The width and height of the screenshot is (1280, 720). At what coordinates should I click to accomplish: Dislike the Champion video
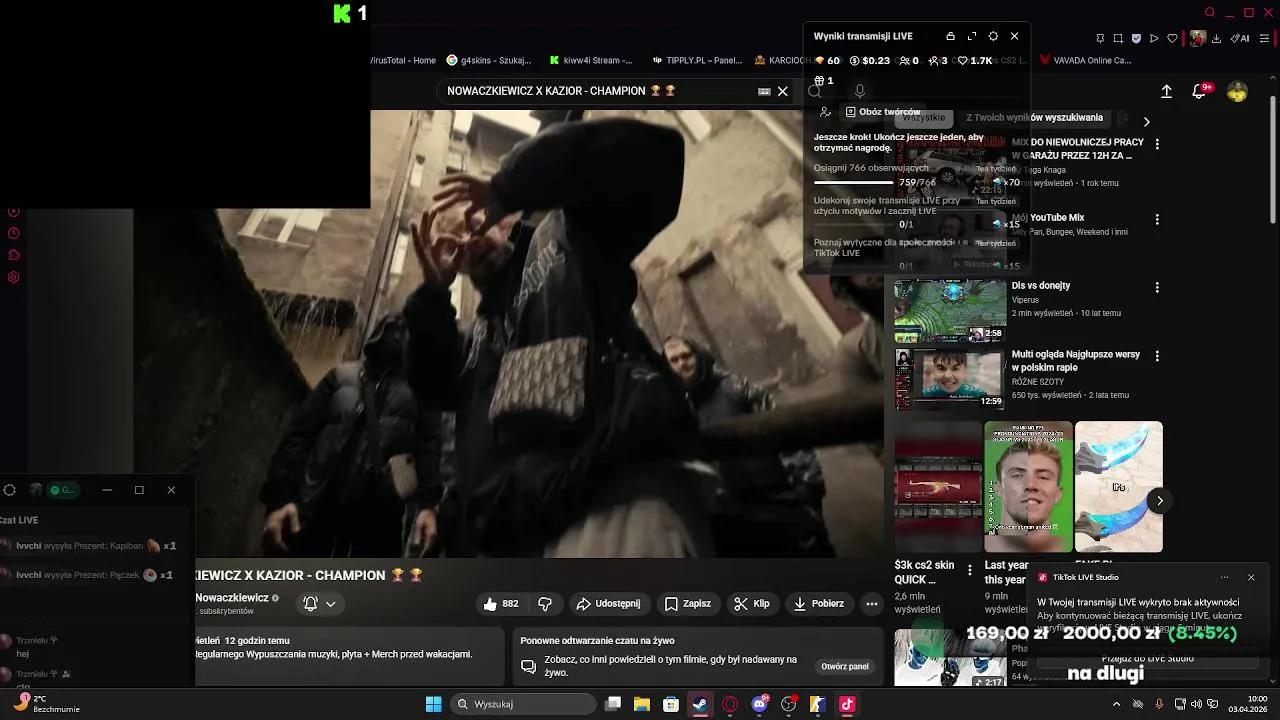point(545,604)
